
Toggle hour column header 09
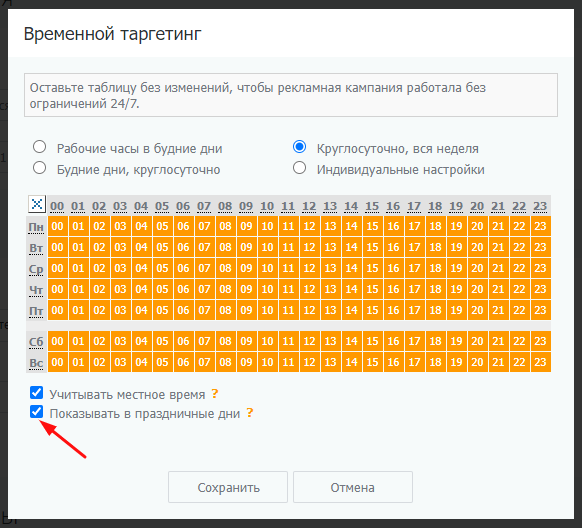(246, 206)
